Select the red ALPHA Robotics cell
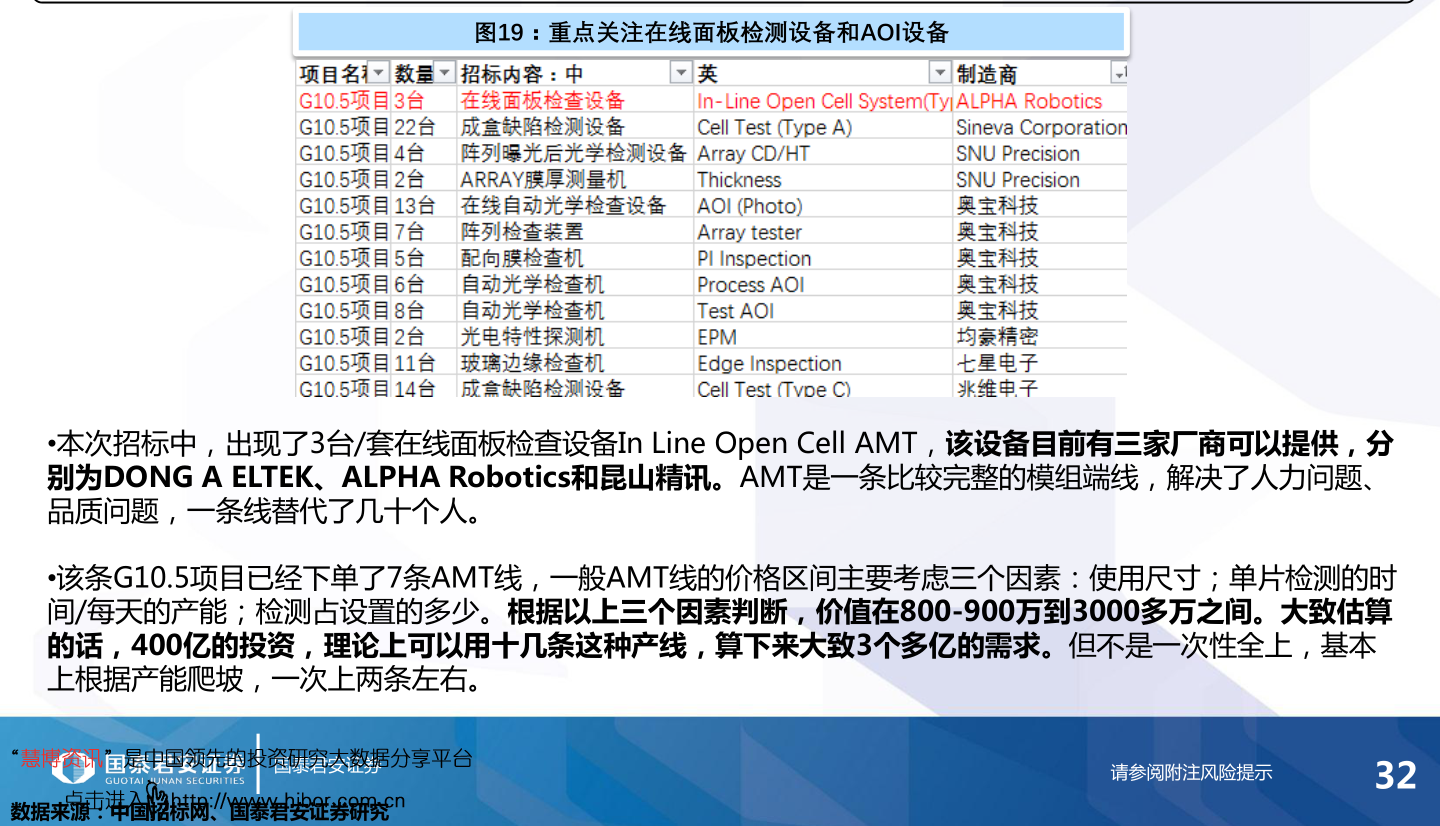Image resolution: width=1440 pixels, height=826 pixels. click(1029, 101)
